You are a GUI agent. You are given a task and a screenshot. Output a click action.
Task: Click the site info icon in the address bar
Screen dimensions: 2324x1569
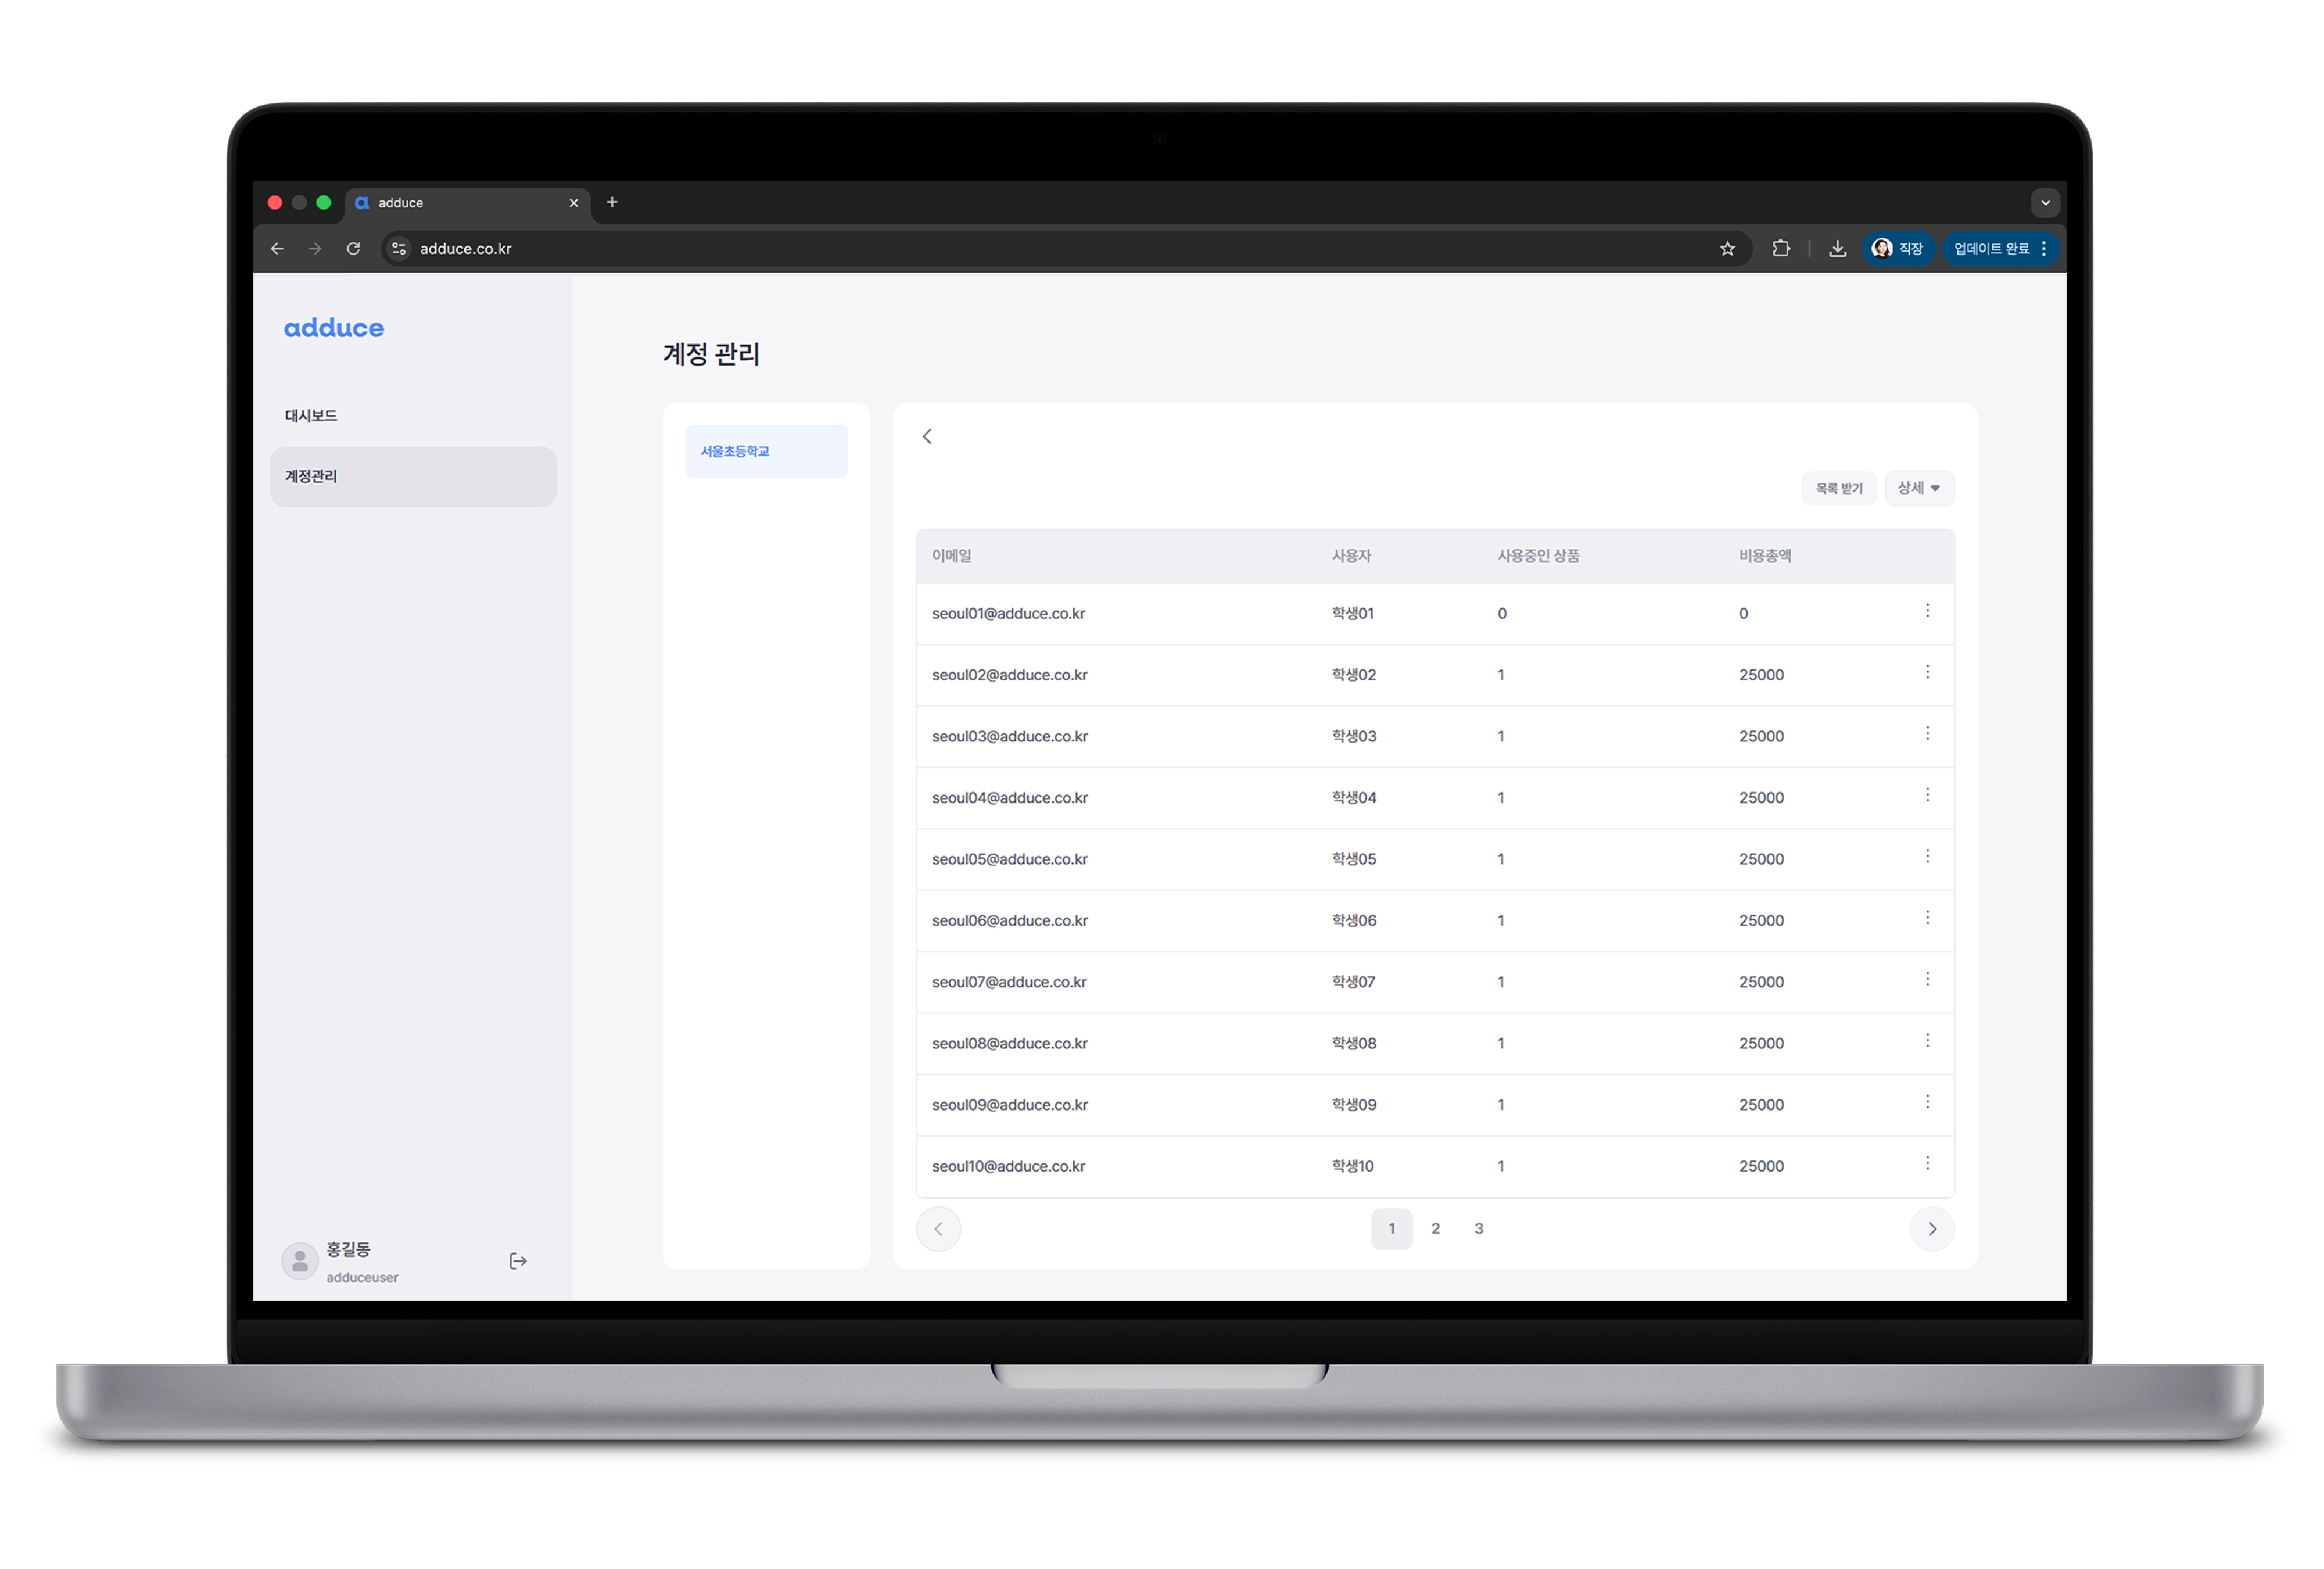click(399, 249)
